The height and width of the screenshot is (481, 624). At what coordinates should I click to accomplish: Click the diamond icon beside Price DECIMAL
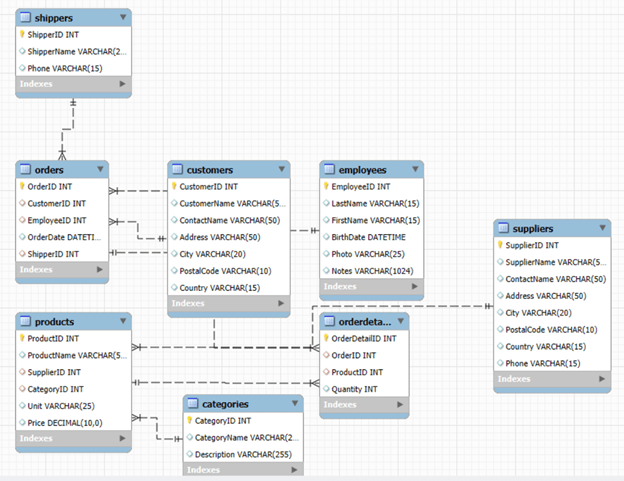[22, 423]
